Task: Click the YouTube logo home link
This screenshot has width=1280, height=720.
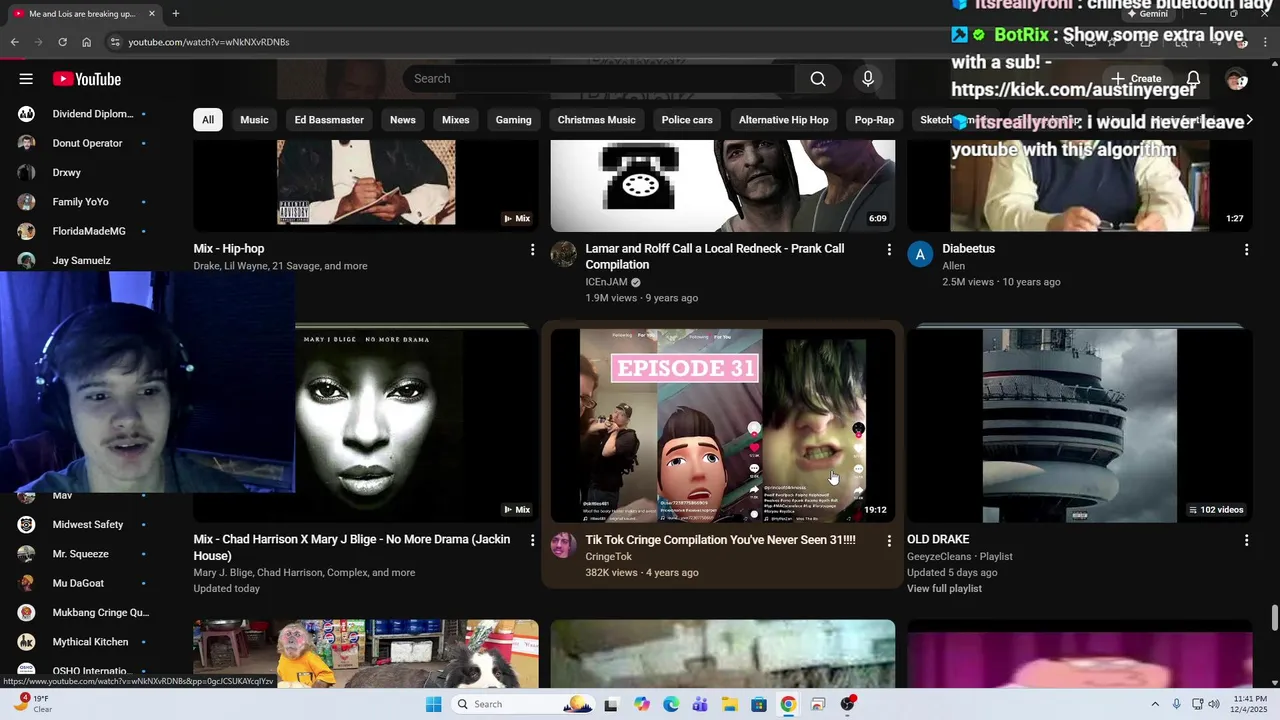Action: pyautogui.click(x=87, y=79)
